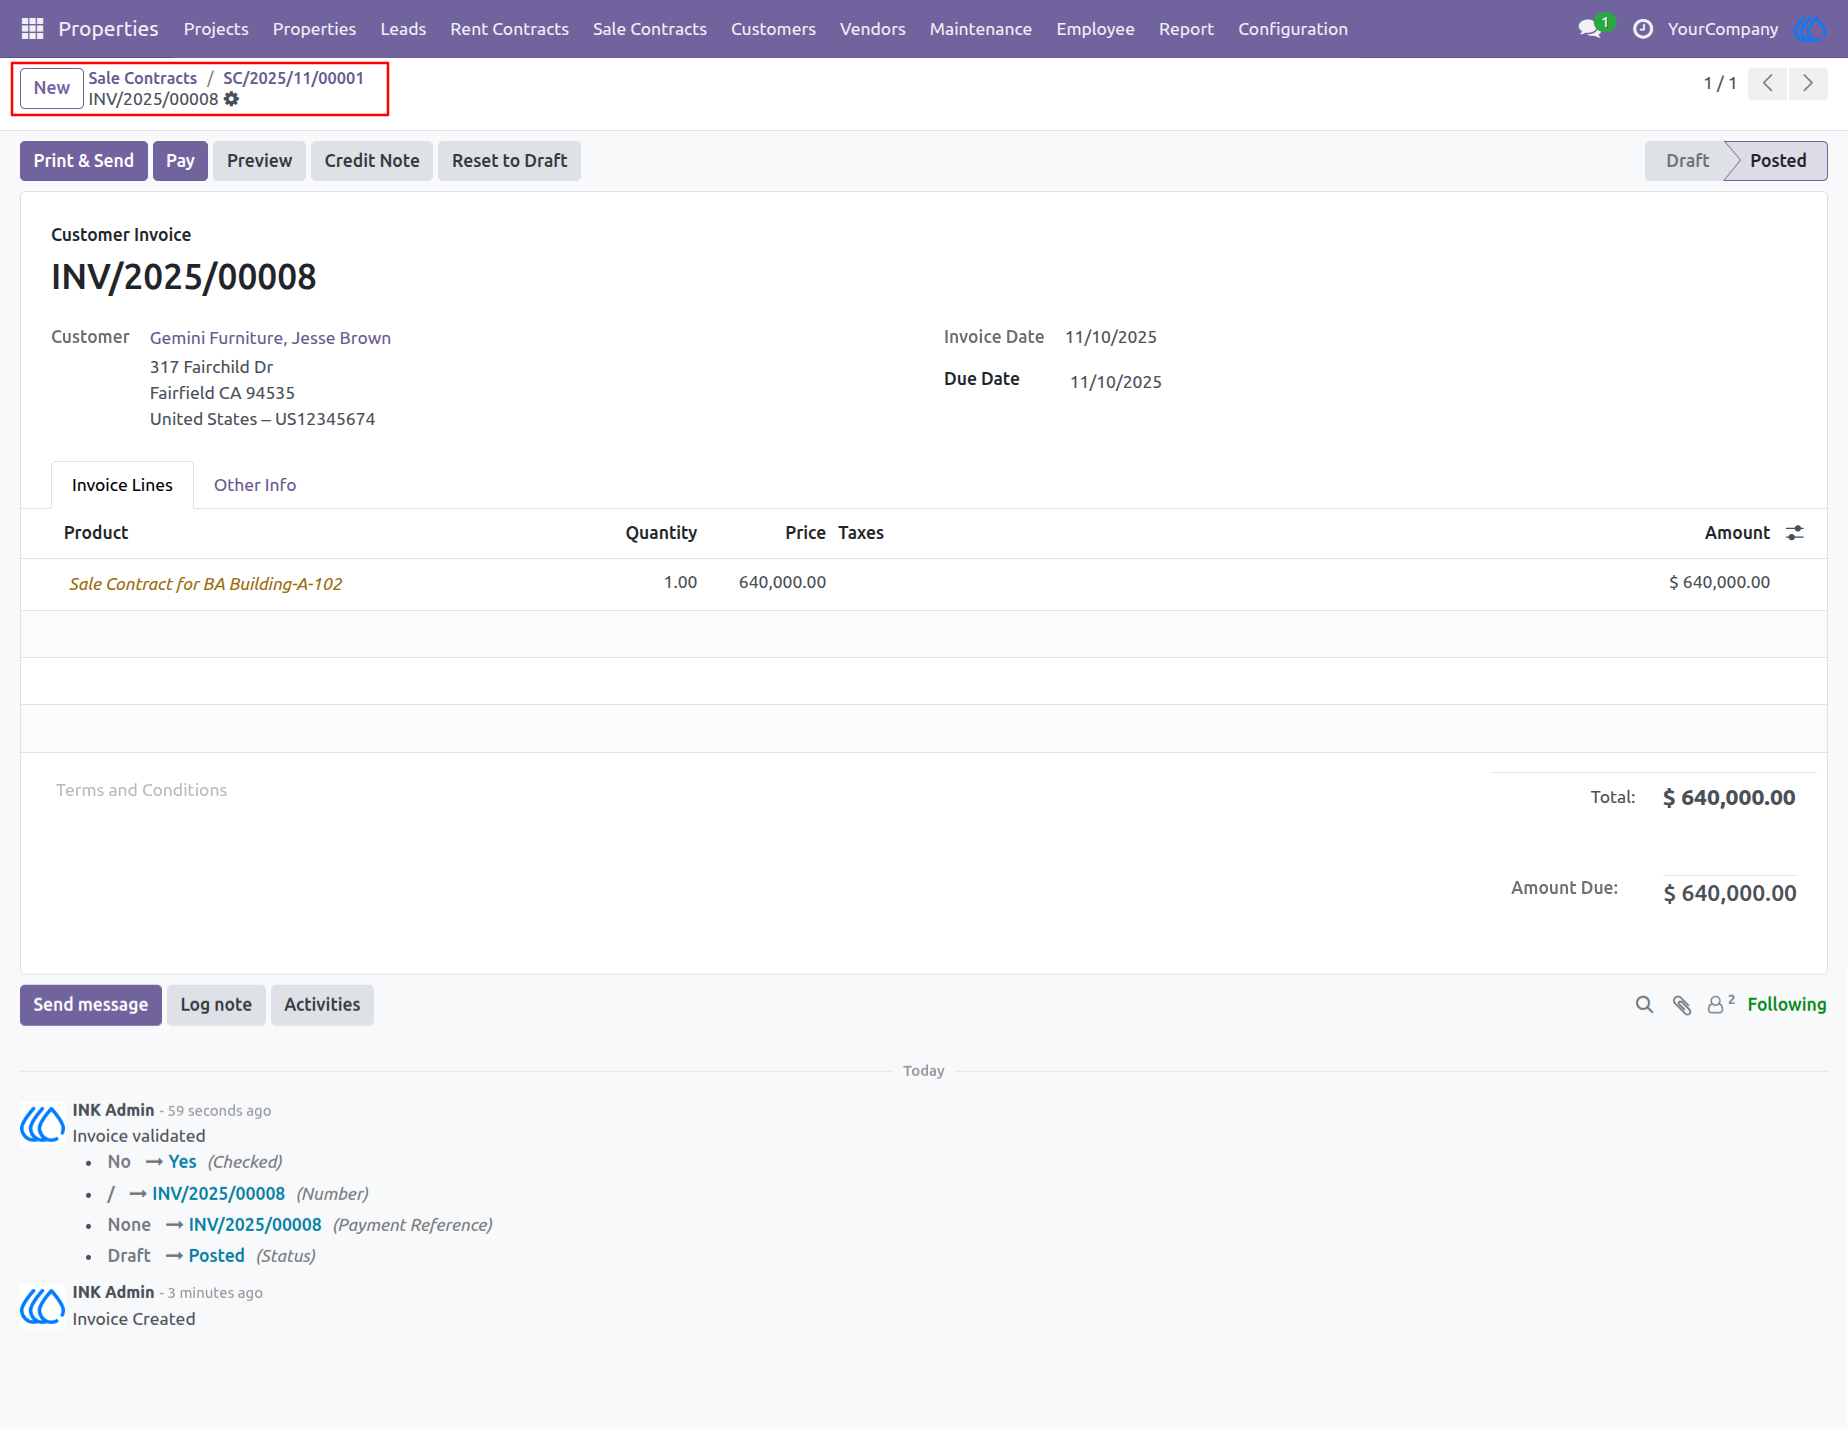
Task: Click INK Admin avatar on Invoice Created
Action: click(x=42, y=1306)
